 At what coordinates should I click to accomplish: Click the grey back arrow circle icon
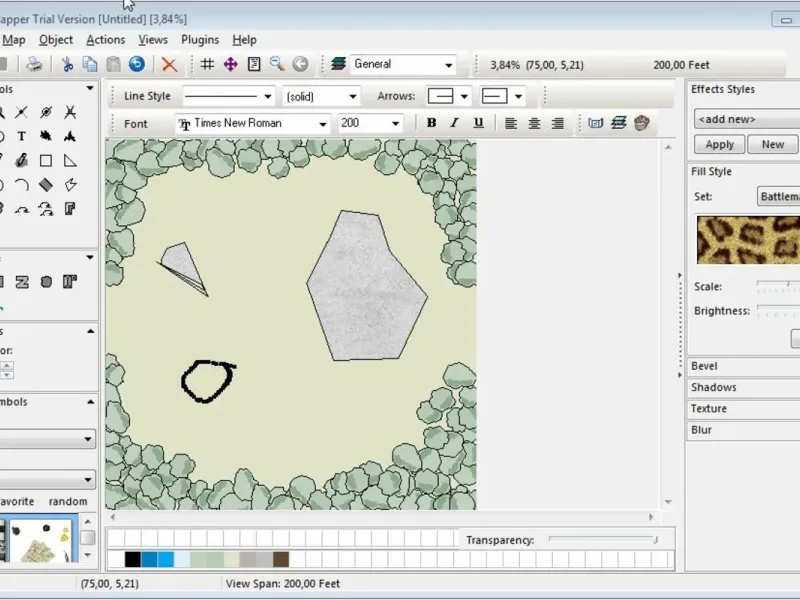(301, 64)
